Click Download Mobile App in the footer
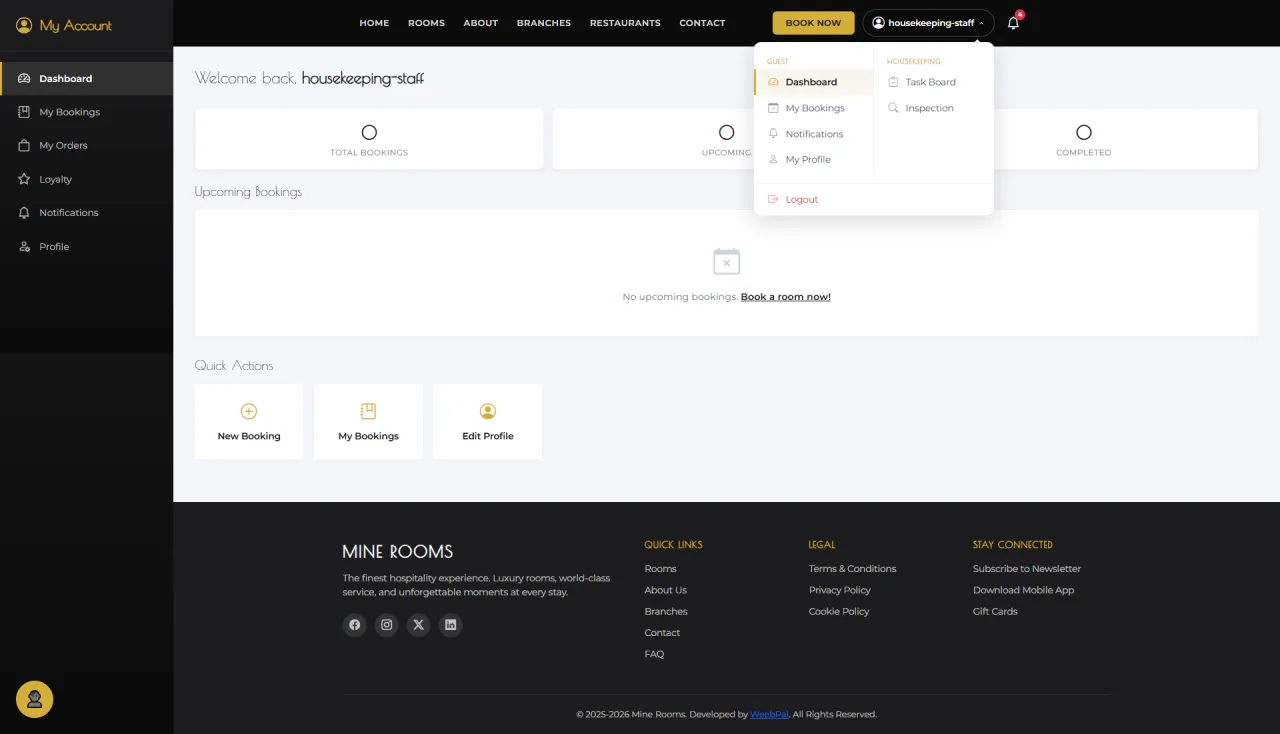The image size is (1280, 734). [1024, 590]
